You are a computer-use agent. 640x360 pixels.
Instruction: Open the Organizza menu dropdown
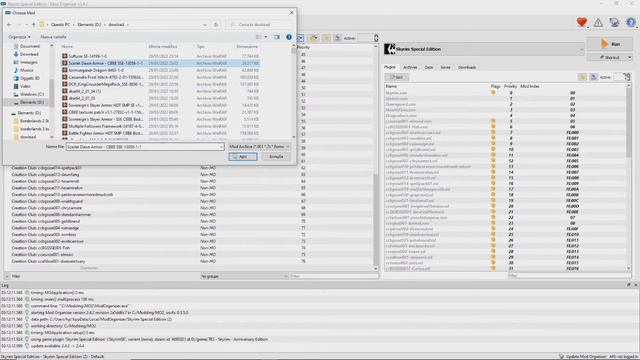[x=19, y=37]
